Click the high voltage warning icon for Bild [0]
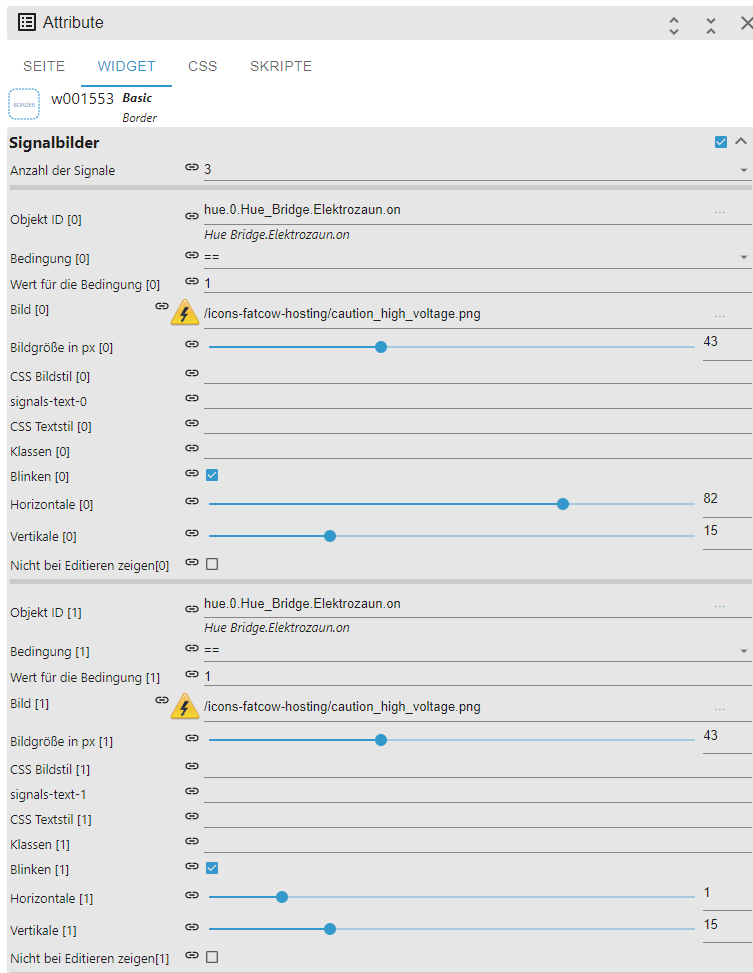 pos(185,313)
